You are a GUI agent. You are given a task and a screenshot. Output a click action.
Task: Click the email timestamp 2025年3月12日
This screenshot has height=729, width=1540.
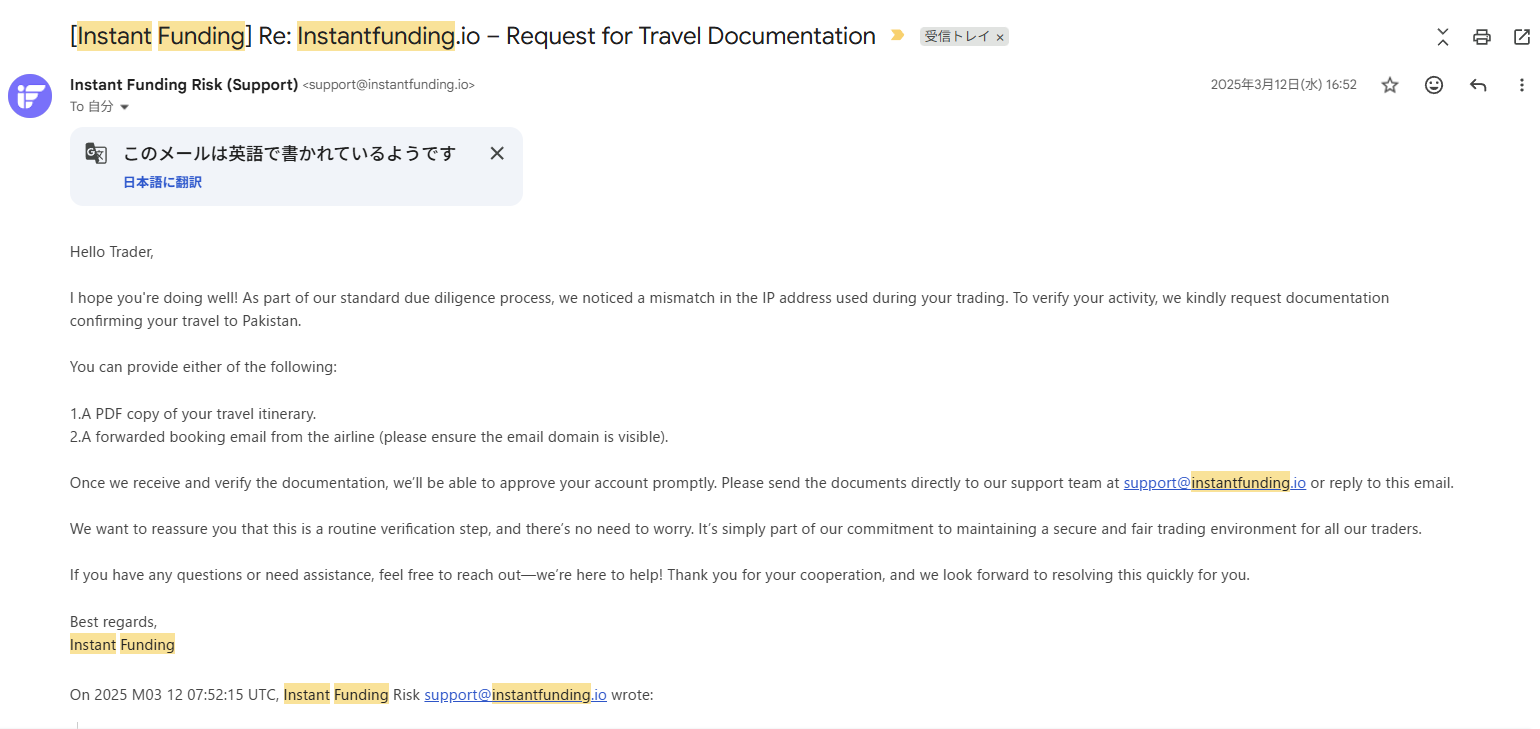pyautogui.click(x=1283, y=85)
